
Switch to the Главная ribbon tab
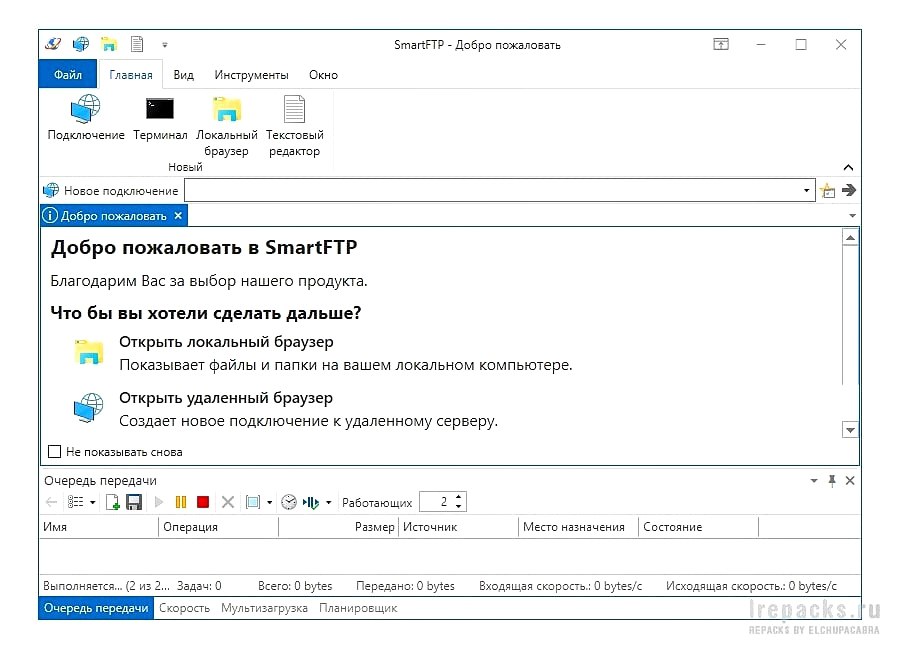pyautogui.click(x=131, y=75)
